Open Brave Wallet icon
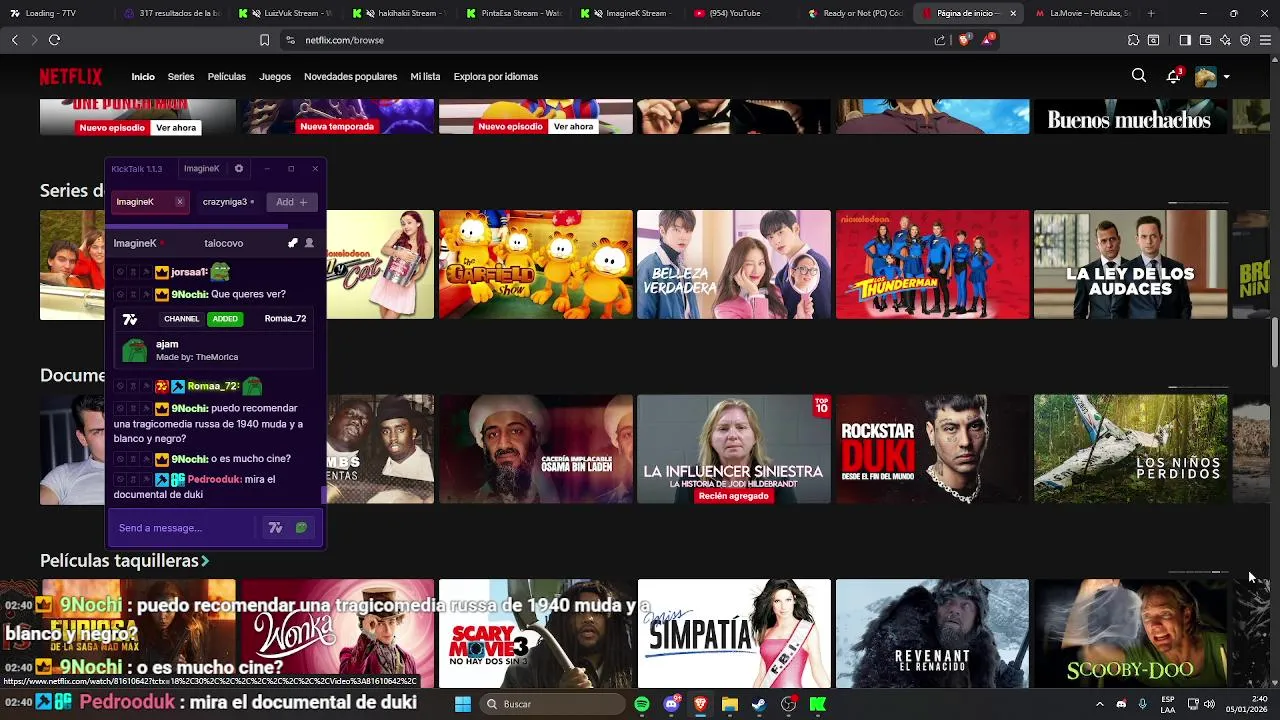This screenshot has width=1280, height=720. tap(1205, 40)
